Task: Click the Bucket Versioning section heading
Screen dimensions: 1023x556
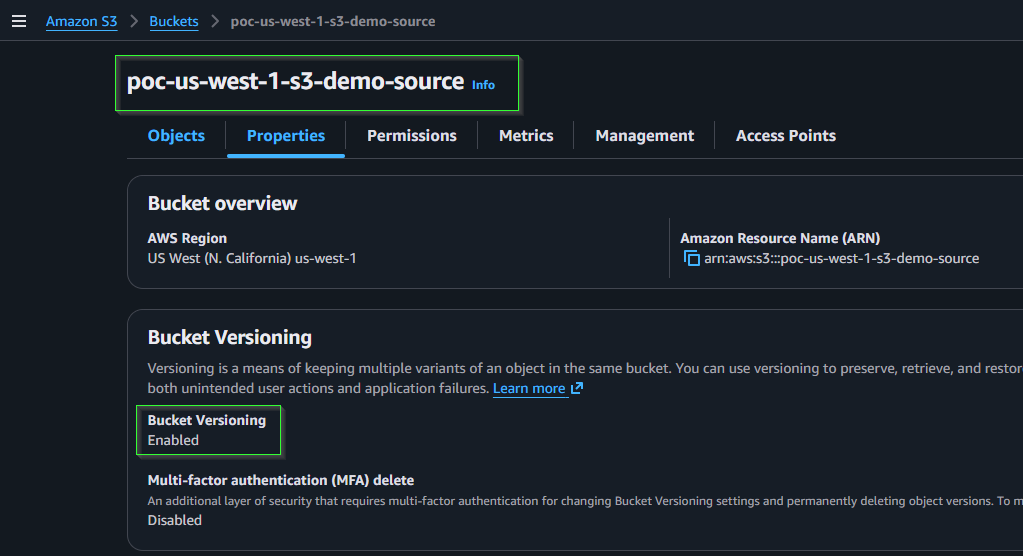Action: tap(230, 337)
